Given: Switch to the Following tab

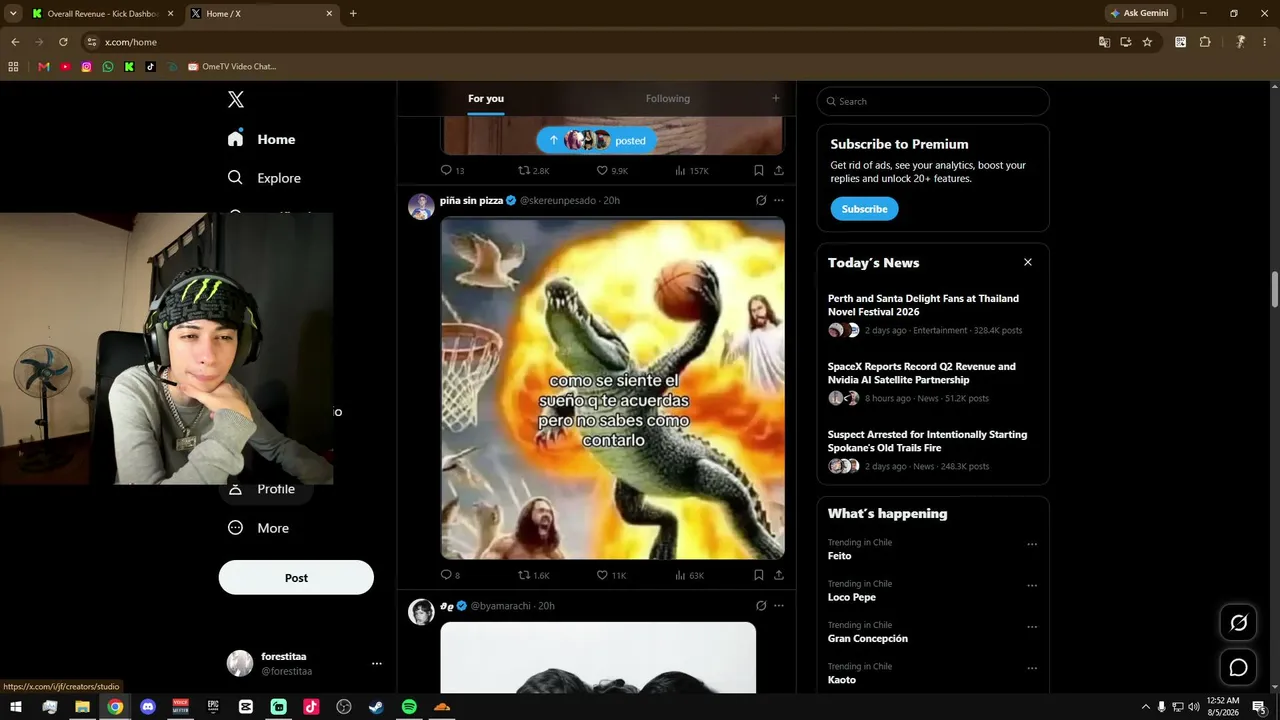Looking at the screenshot, I should tap(668, 98).
